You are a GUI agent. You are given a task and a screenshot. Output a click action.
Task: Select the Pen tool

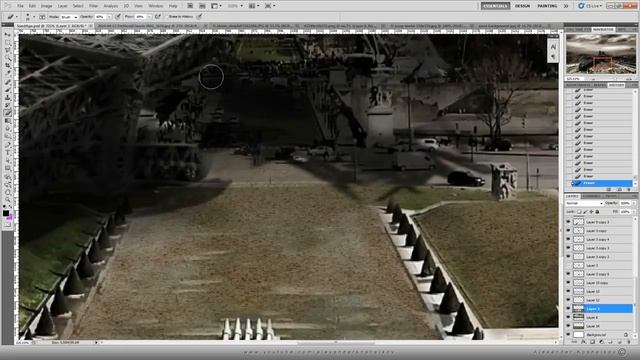(x=7, y=145)
